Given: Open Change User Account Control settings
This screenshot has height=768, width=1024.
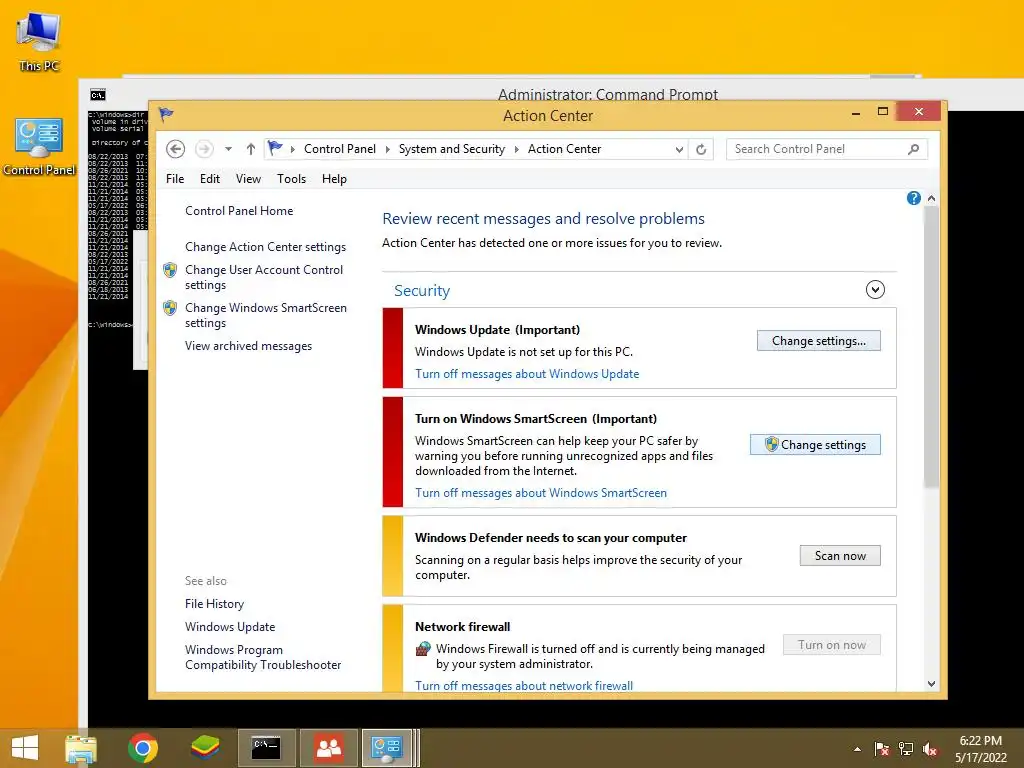Looking at the screenshot, I should (264, 277).
